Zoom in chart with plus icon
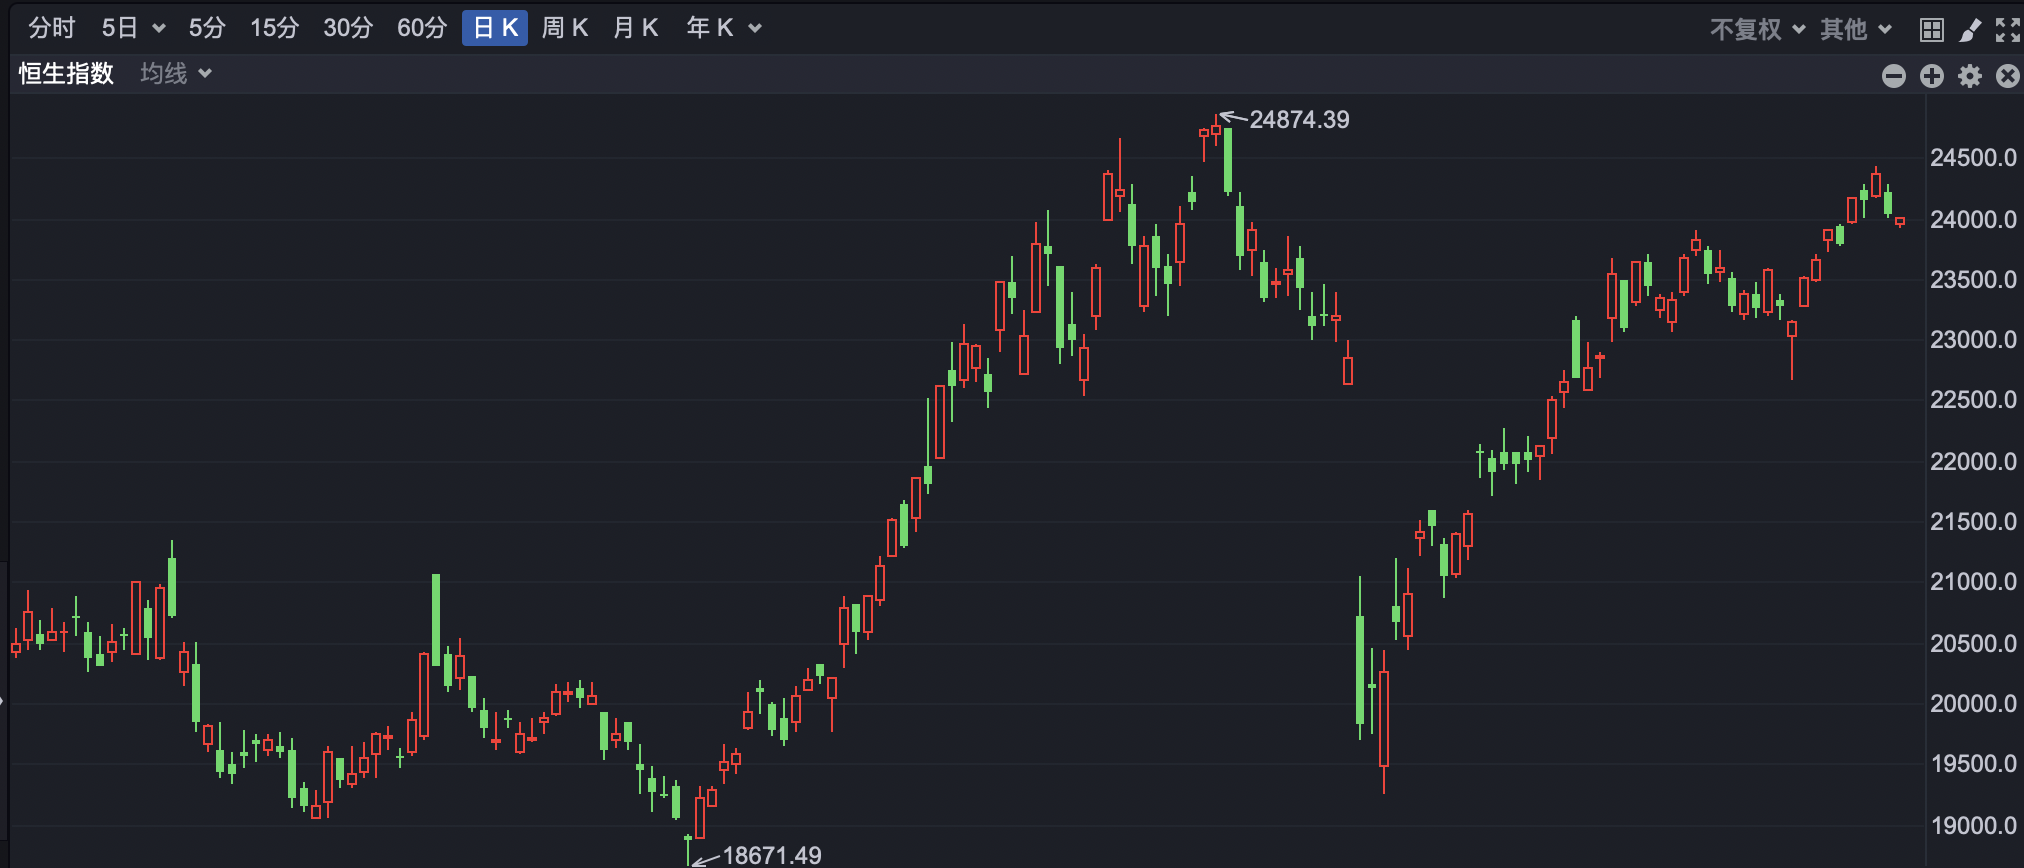2024x868 pixels. point(1931,76)
